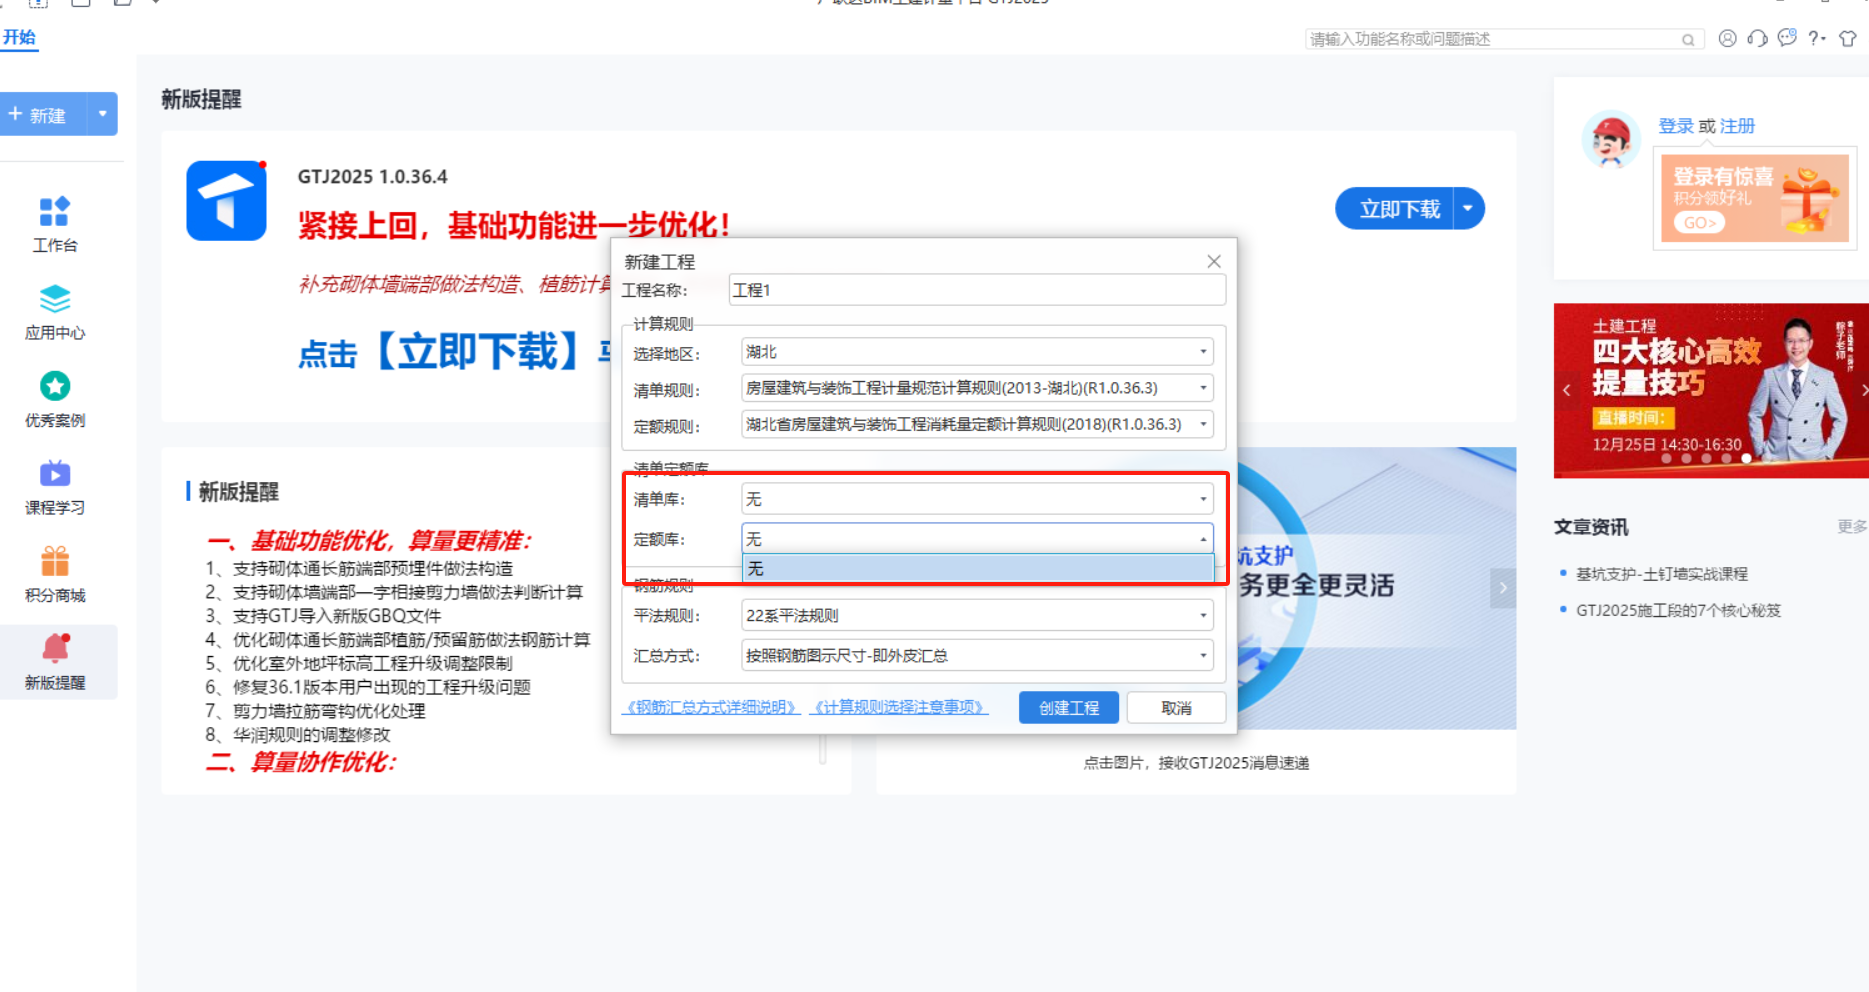Click the 登录 link
The height and width of the screenshot is (992, 1869).
coord(1675,126)
